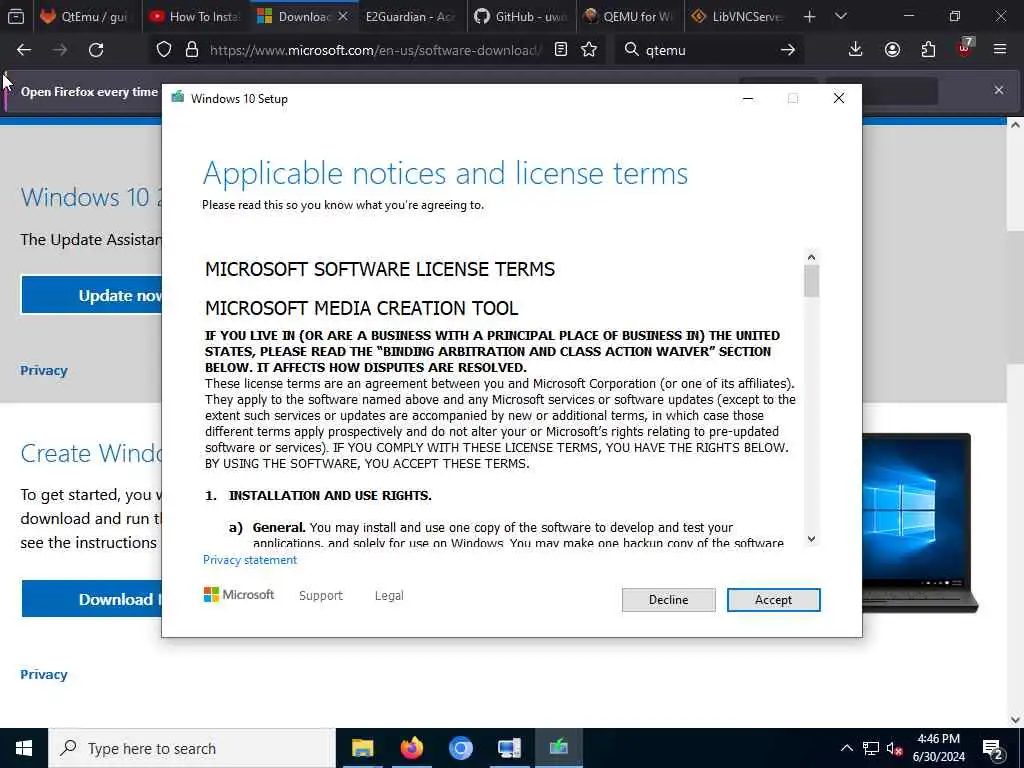This screenshot has height=768, width=1024.
Task: Click the network tray icon
Action: pyautogui.click(x=871, y=748)
